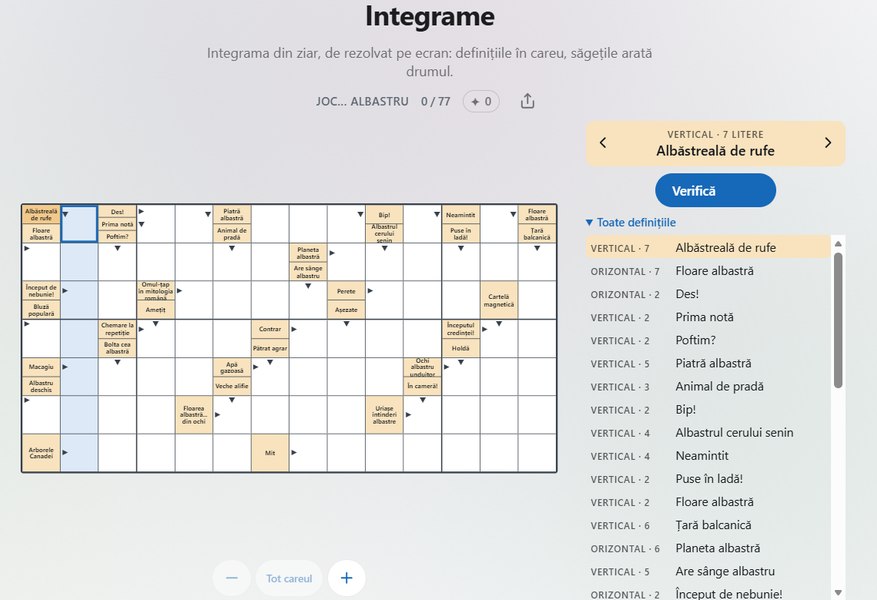
Task: Choose the Planeta albastră clue in list
Action: point(707,549)
